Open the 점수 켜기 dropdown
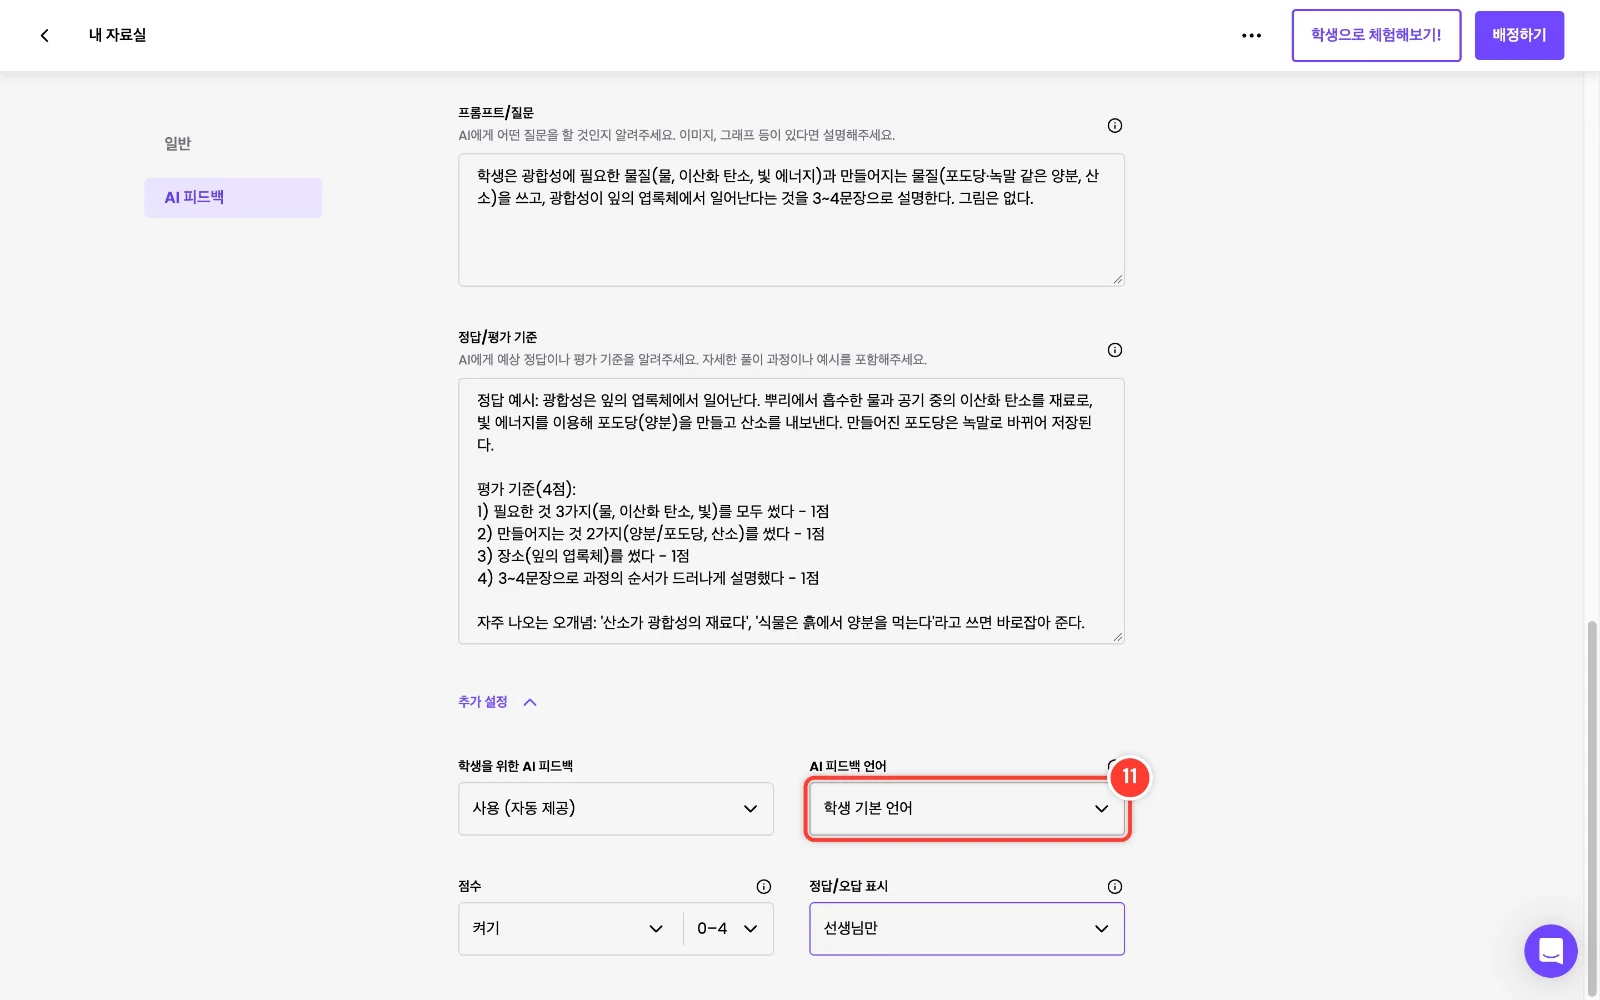The image size is (1600, 1000). coord(570,928)
